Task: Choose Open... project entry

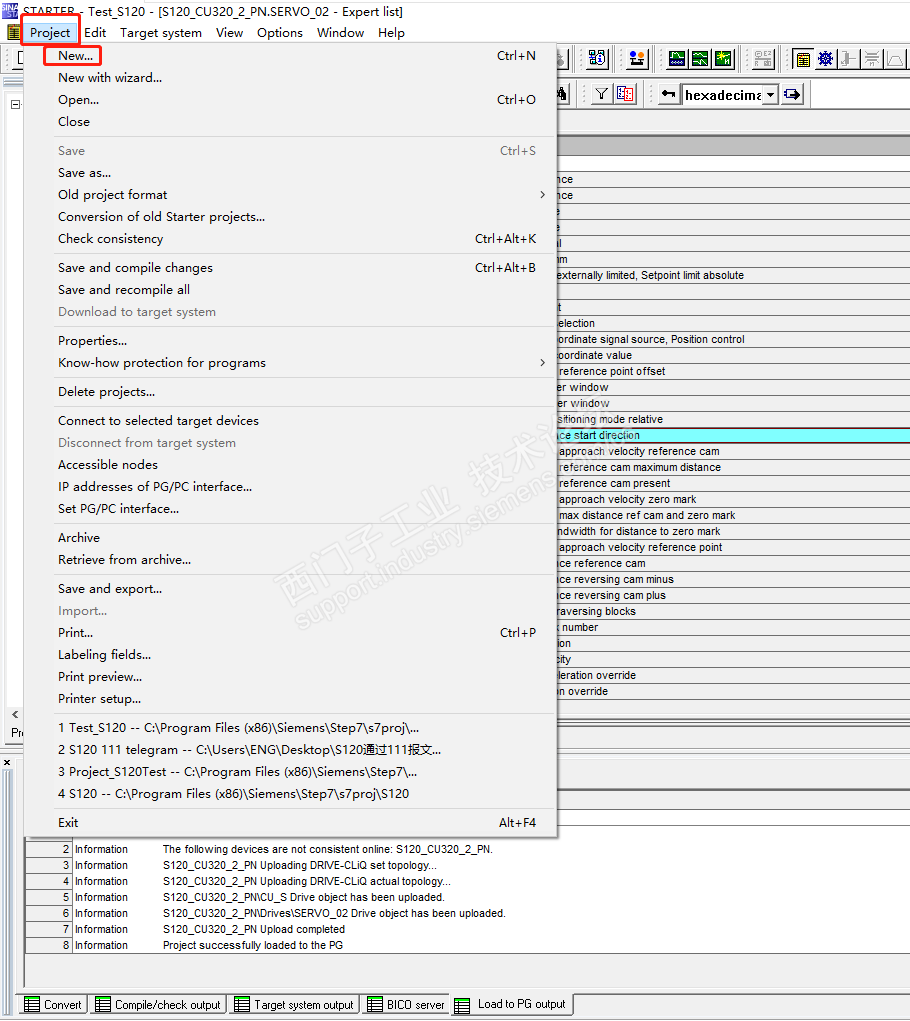Action: [x=78, y=100]
